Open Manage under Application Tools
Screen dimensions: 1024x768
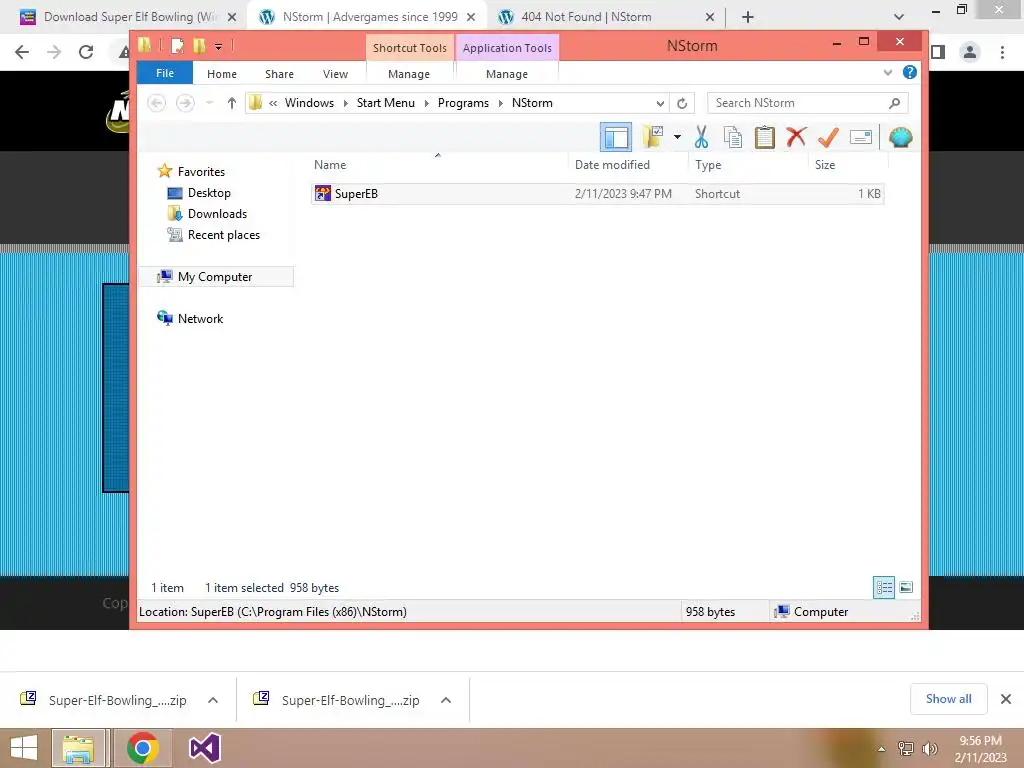tap(507, 74)
